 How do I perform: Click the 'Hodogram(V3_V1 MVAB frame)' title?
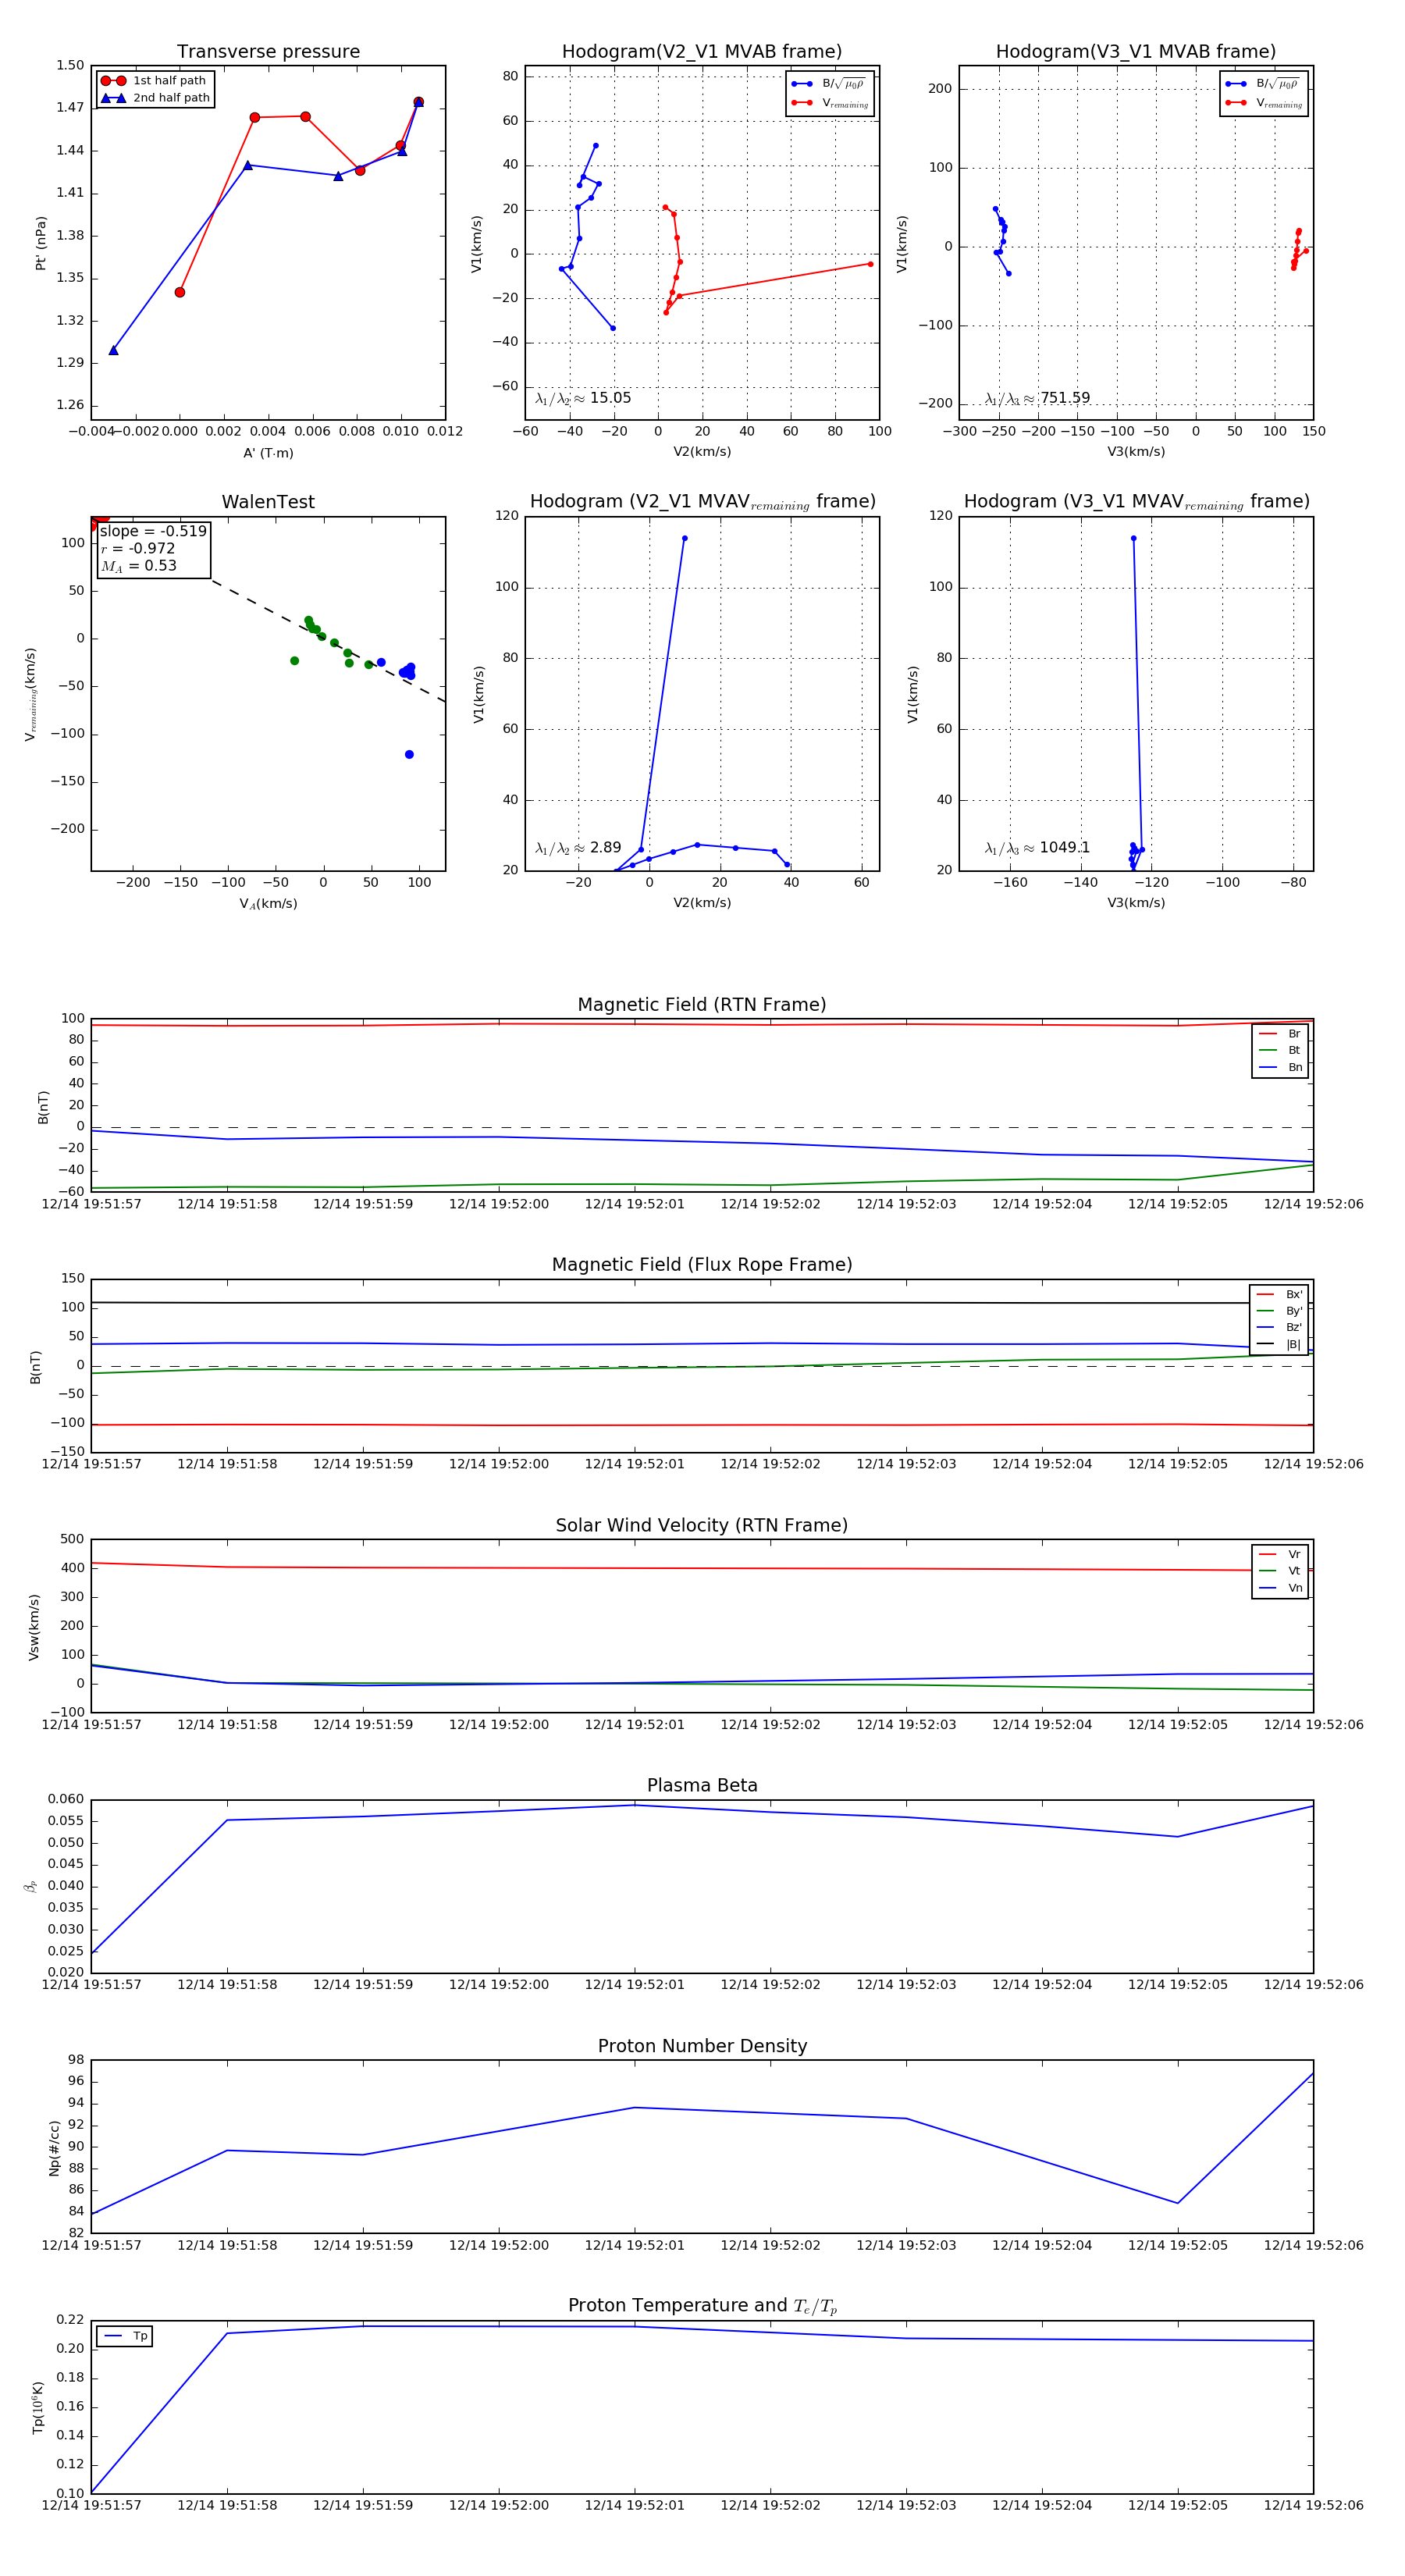(x=1136, y=51)
